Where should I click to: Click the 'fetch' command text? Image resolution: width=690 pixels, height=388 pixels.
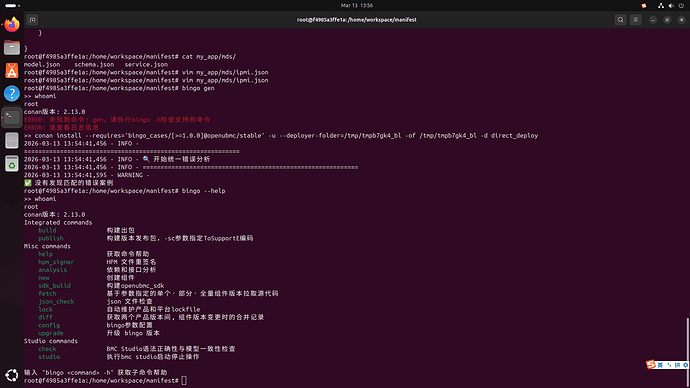[x=47, y=293]
